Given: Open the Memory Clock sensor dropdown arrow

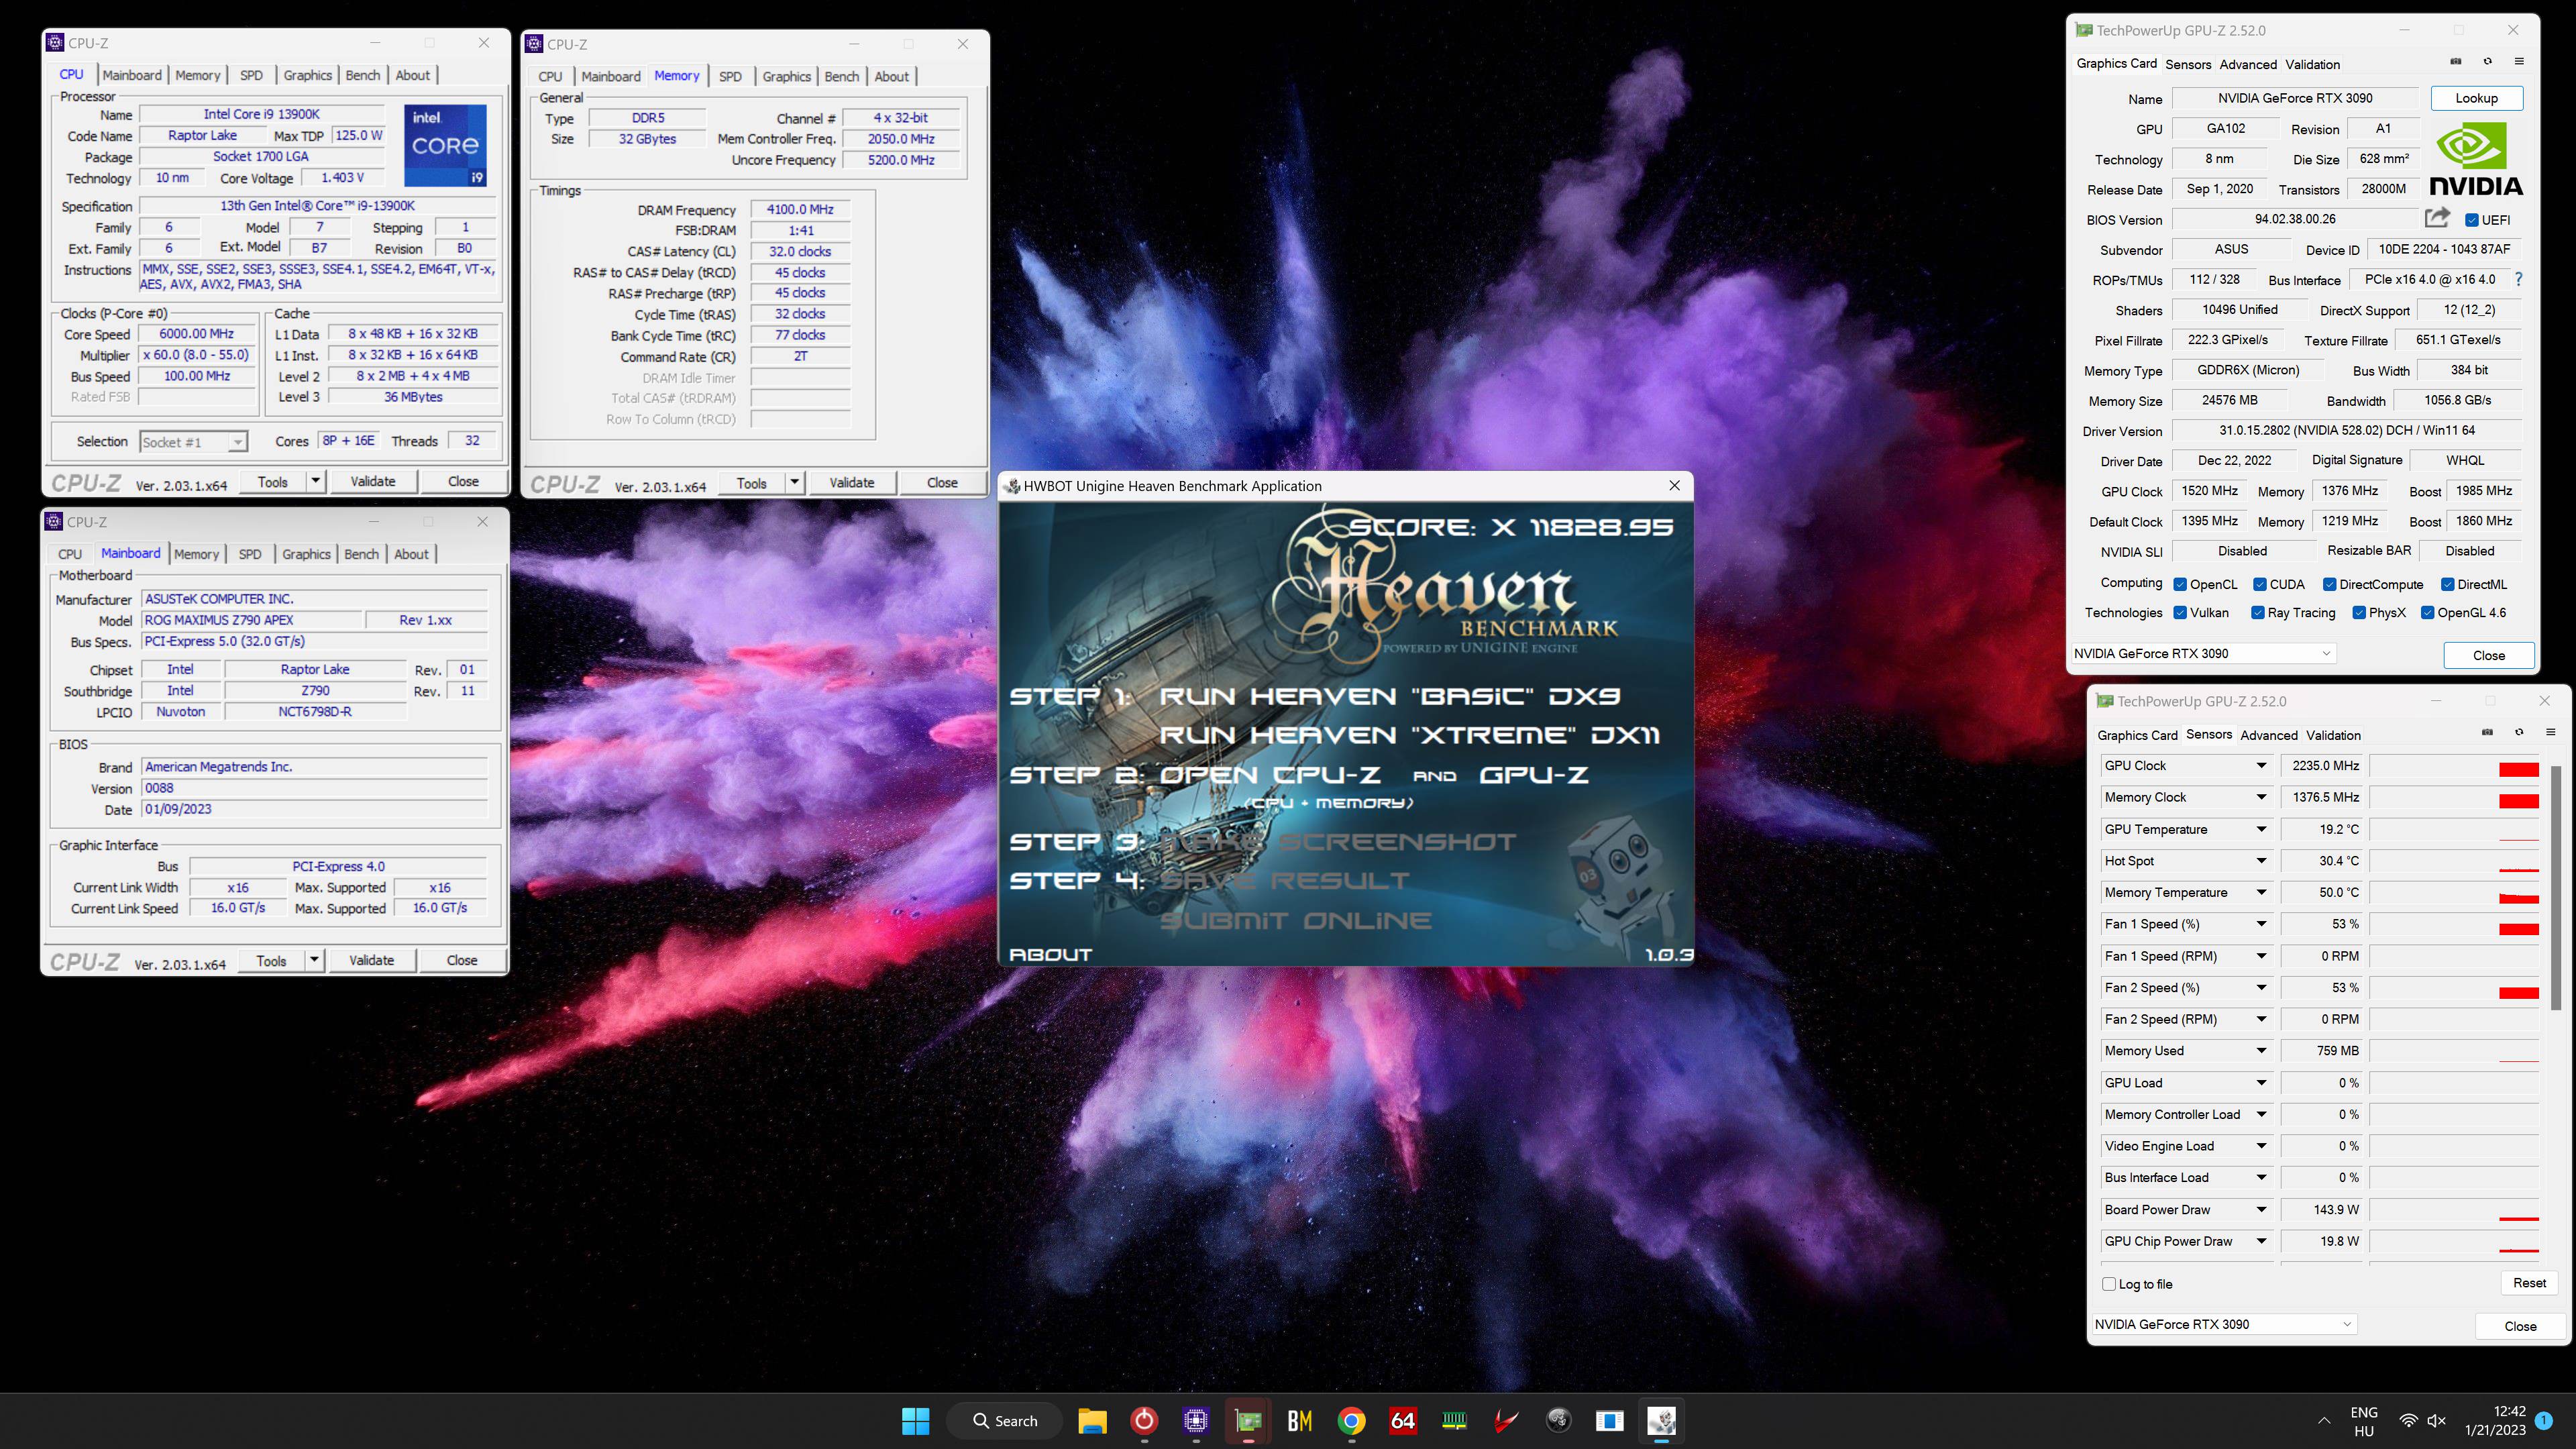Looking at the screenshot, I should click(x=2261, y=797).
